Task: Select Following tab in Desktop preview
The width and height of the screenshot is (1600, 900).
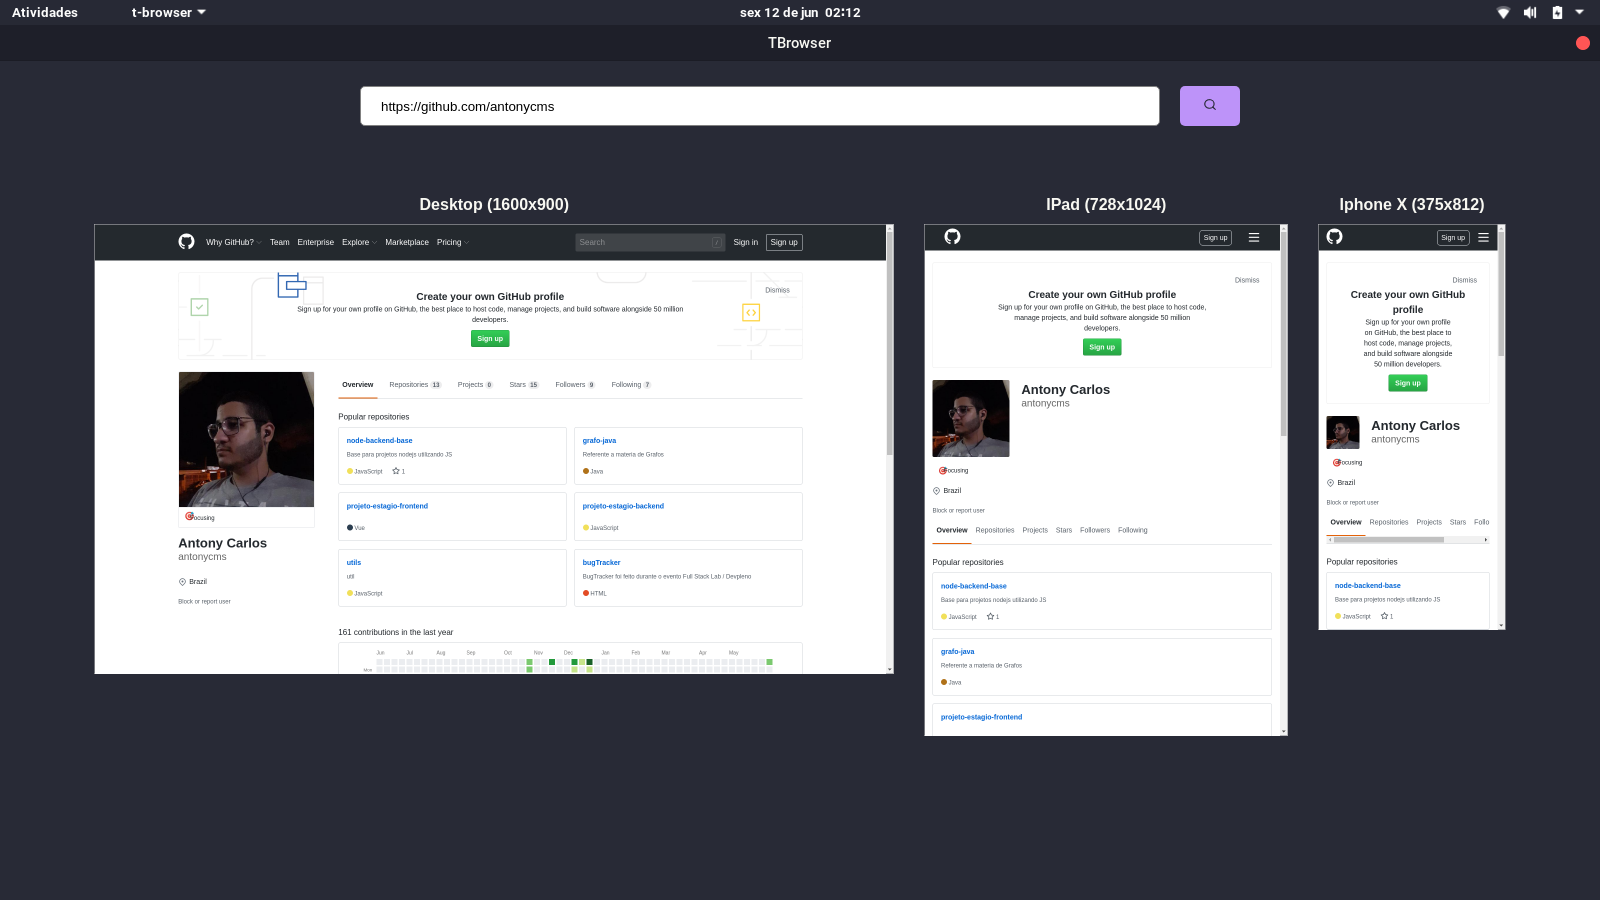Action: click(631, 385)
